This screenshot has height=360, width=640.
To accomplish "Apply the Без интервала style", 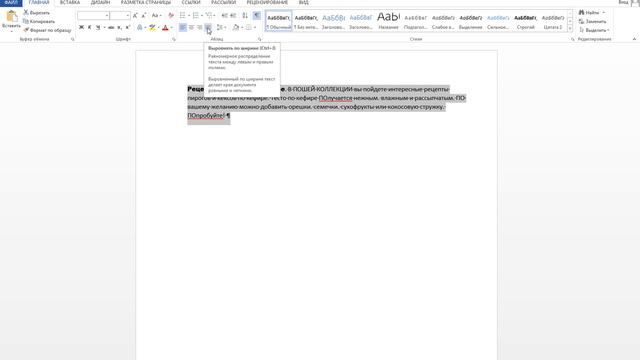I will coord(306,21).
